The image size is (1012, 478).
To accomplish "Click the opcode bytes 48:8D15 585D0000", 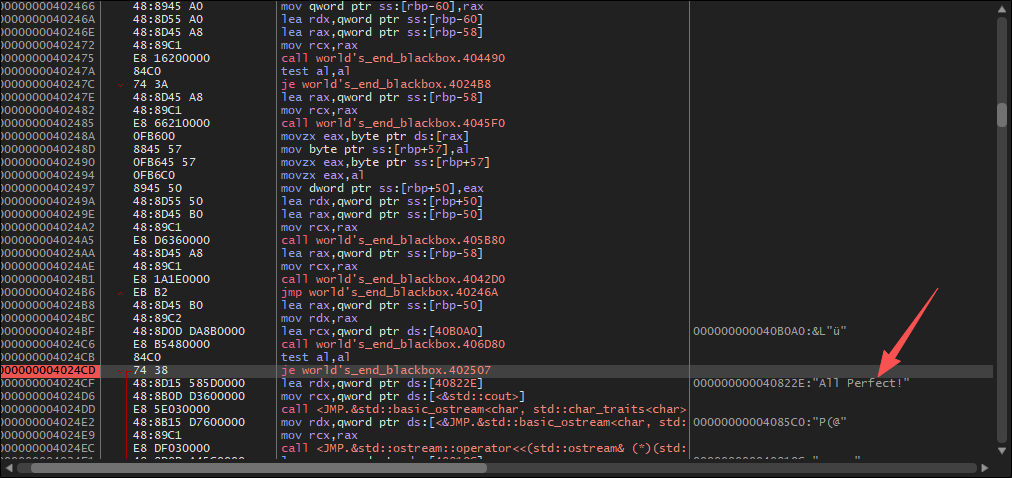I will click(188, 384).
